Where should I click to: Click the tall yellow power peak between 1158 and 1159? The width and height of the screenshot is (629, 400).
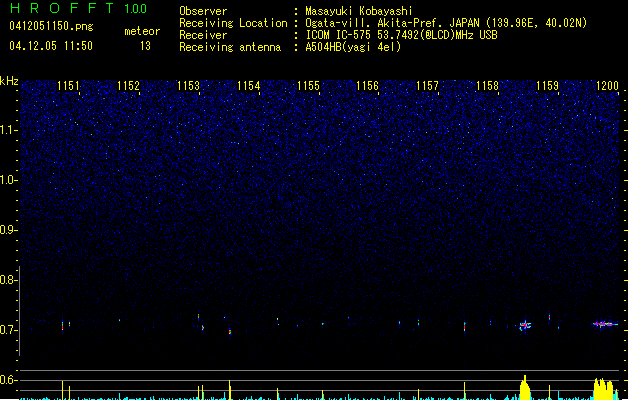525,388
